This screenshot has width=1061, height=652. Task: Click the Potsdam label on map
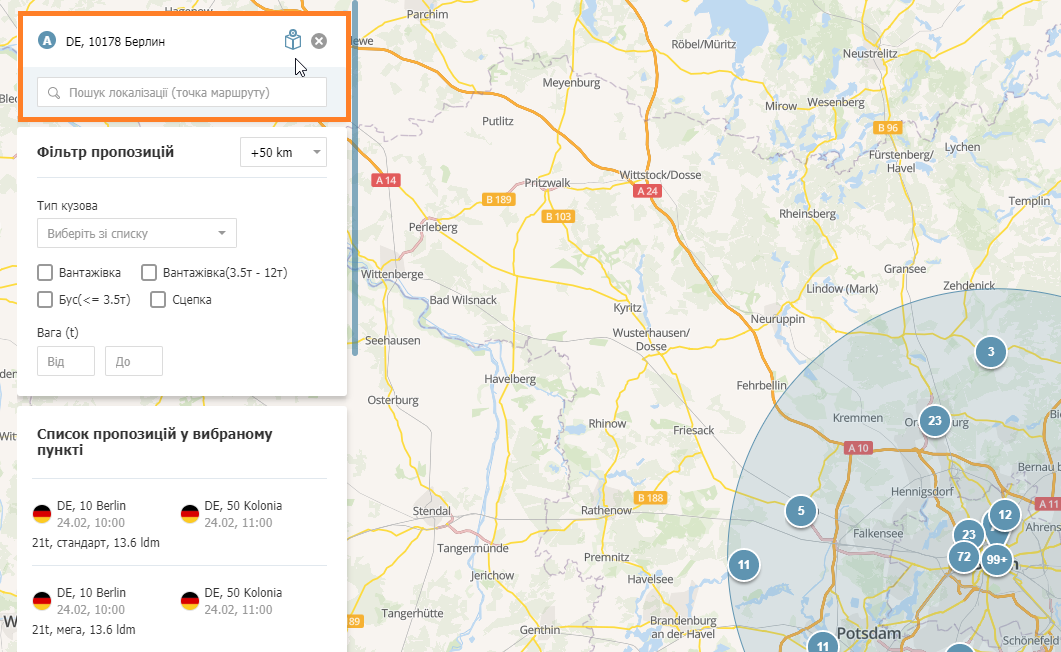tap(869, 634)
